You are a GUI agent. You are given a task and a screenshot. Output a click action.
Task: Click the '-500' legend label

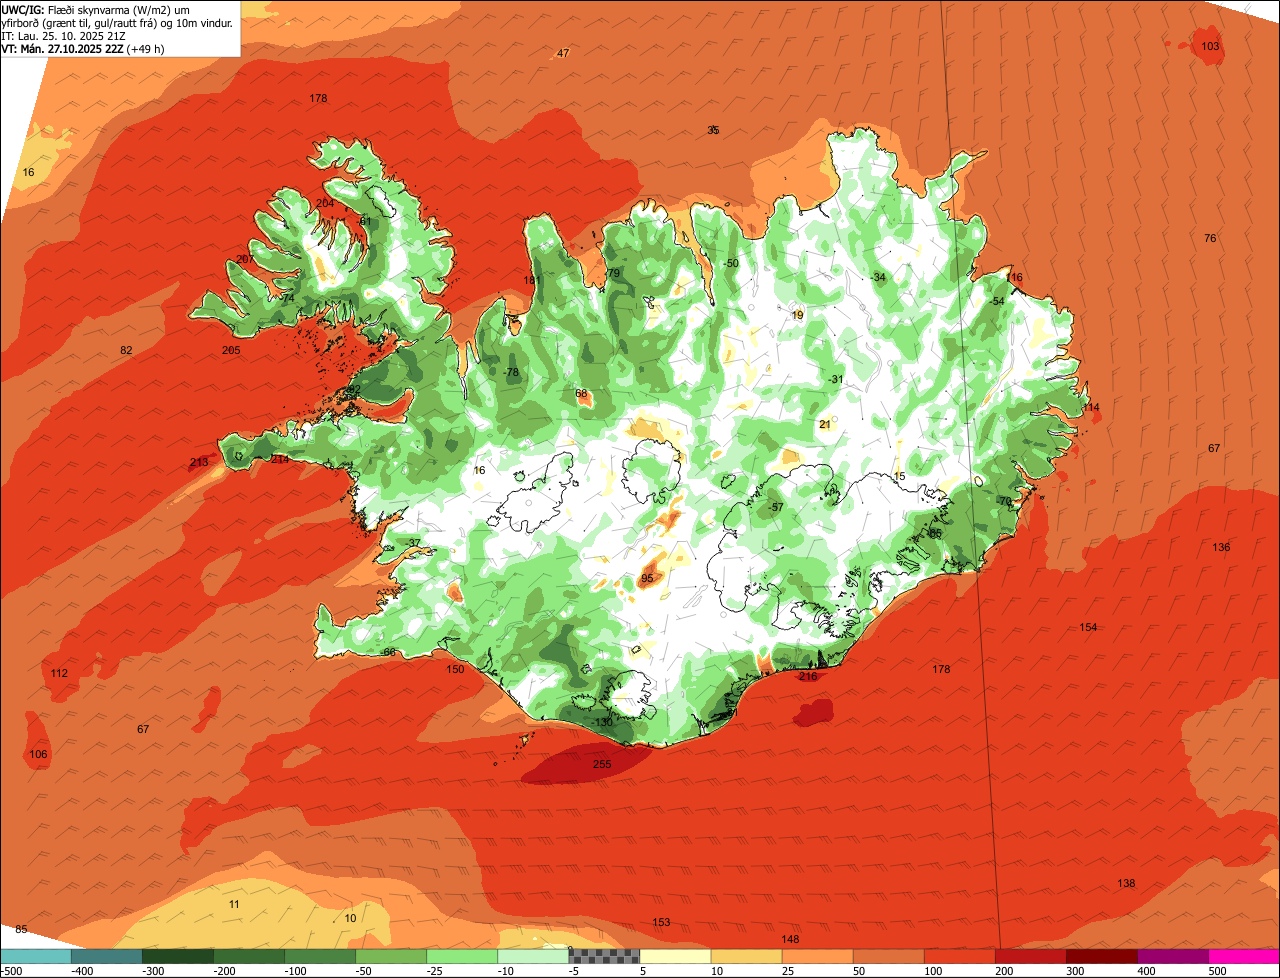pyautogui.click(x=12, y=971)
